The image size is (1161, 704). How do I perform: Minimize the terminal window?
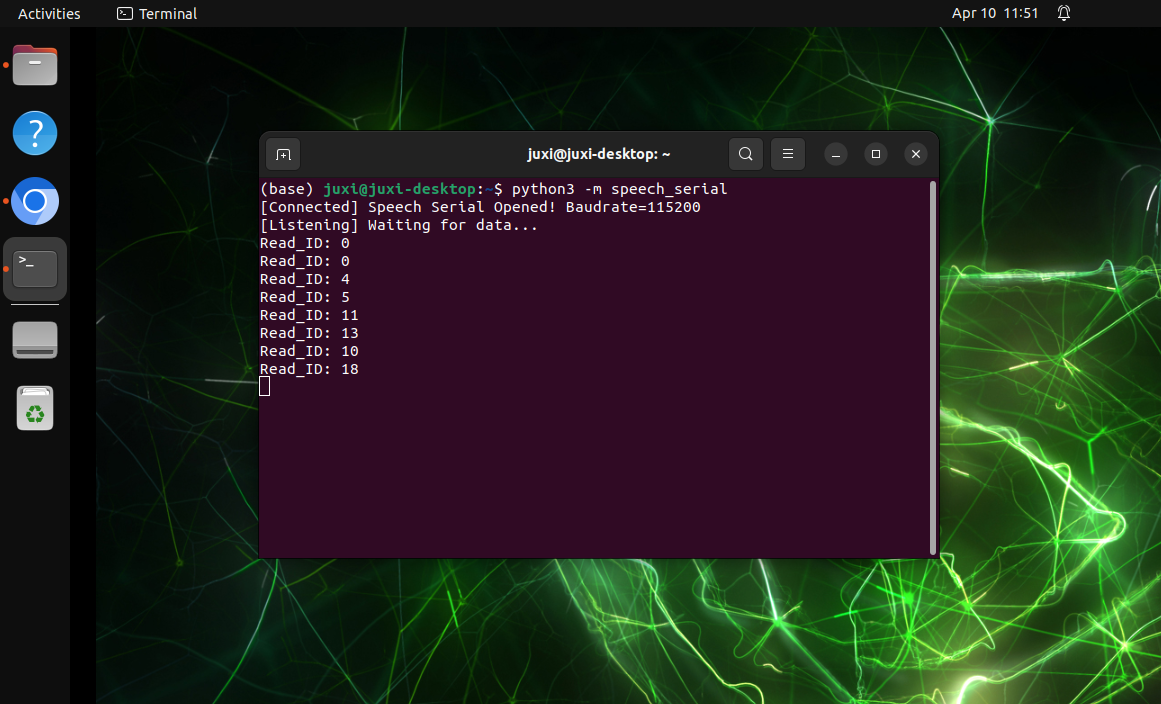pyautogui.click(x=836, y=154)
